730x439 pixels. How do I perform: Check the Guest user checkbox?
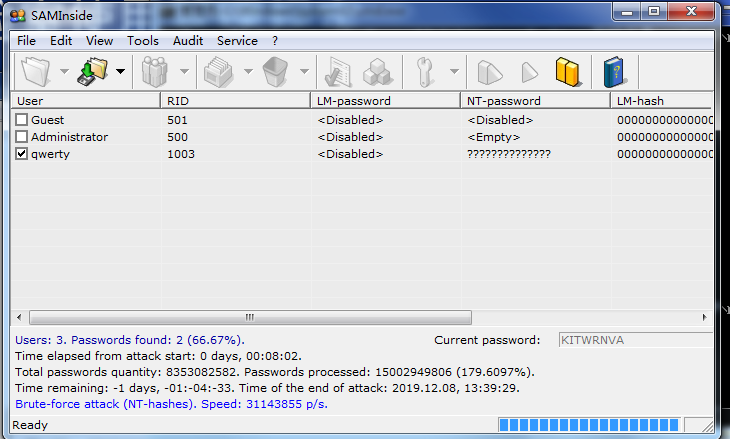coord(21,120)
